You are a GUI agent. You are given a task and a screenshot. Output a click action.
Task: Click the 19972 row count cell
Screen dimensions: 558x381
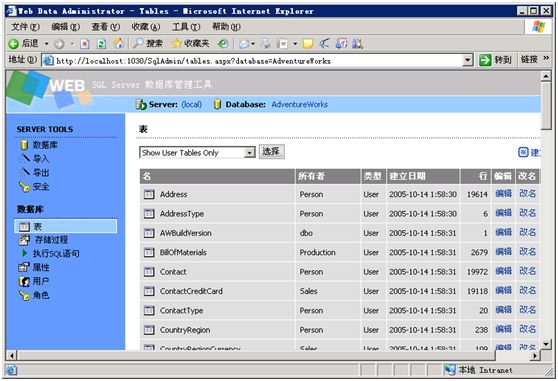pyautogui.click(x=477, y=272)
